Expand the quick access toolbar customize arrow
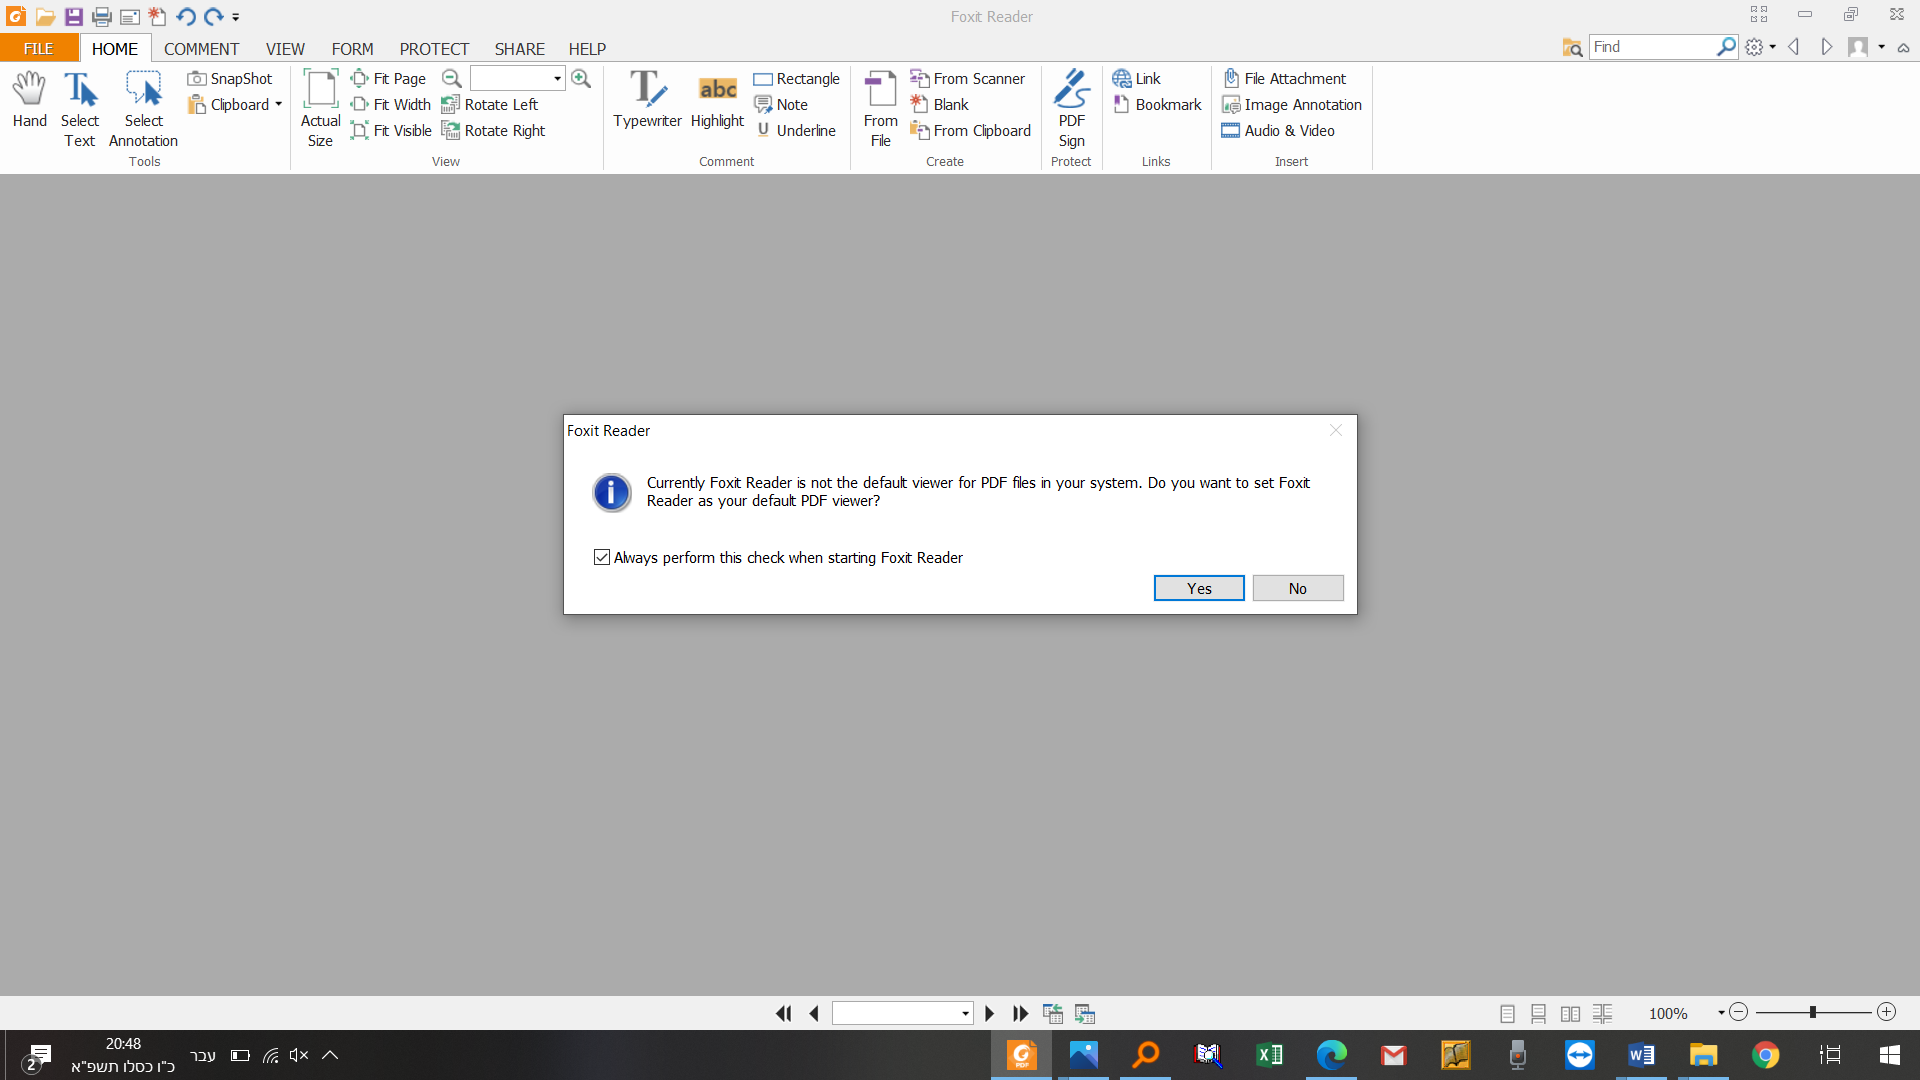 236,17
